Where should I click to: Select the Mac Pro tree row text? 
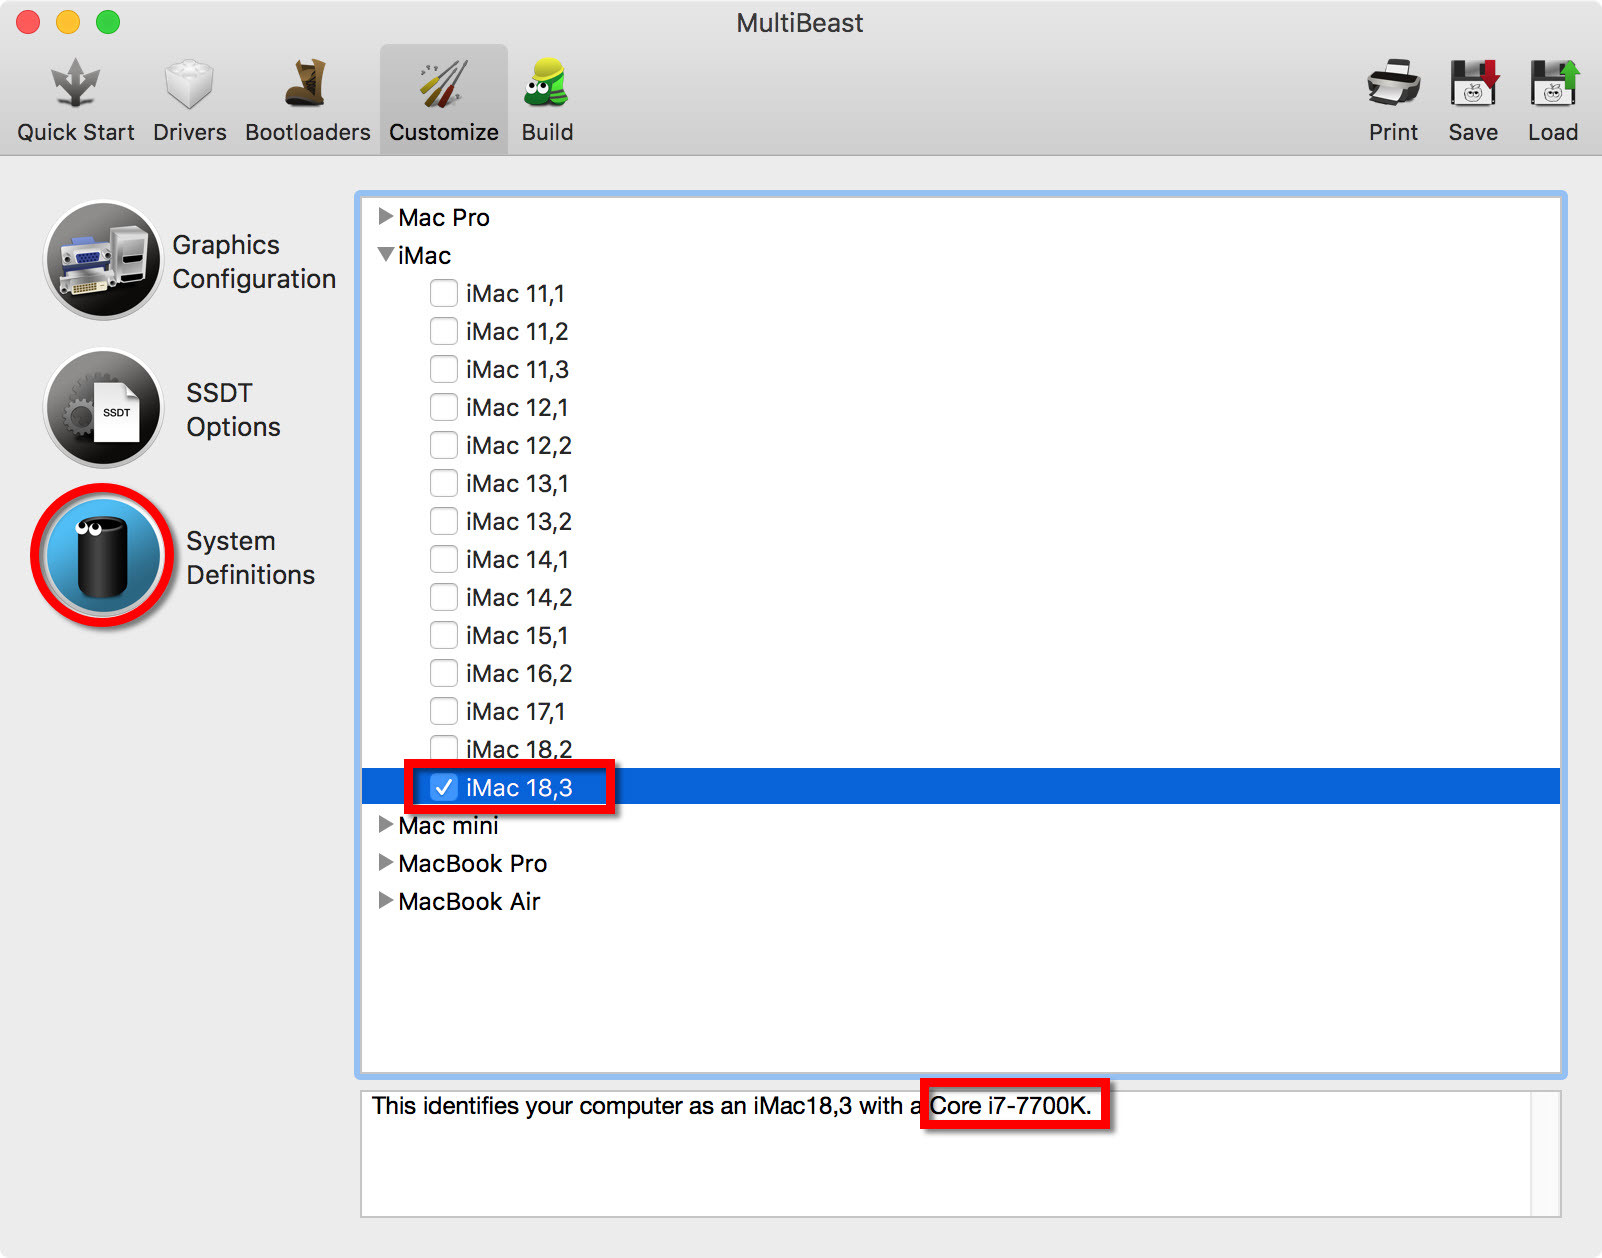tap(444, 217)
